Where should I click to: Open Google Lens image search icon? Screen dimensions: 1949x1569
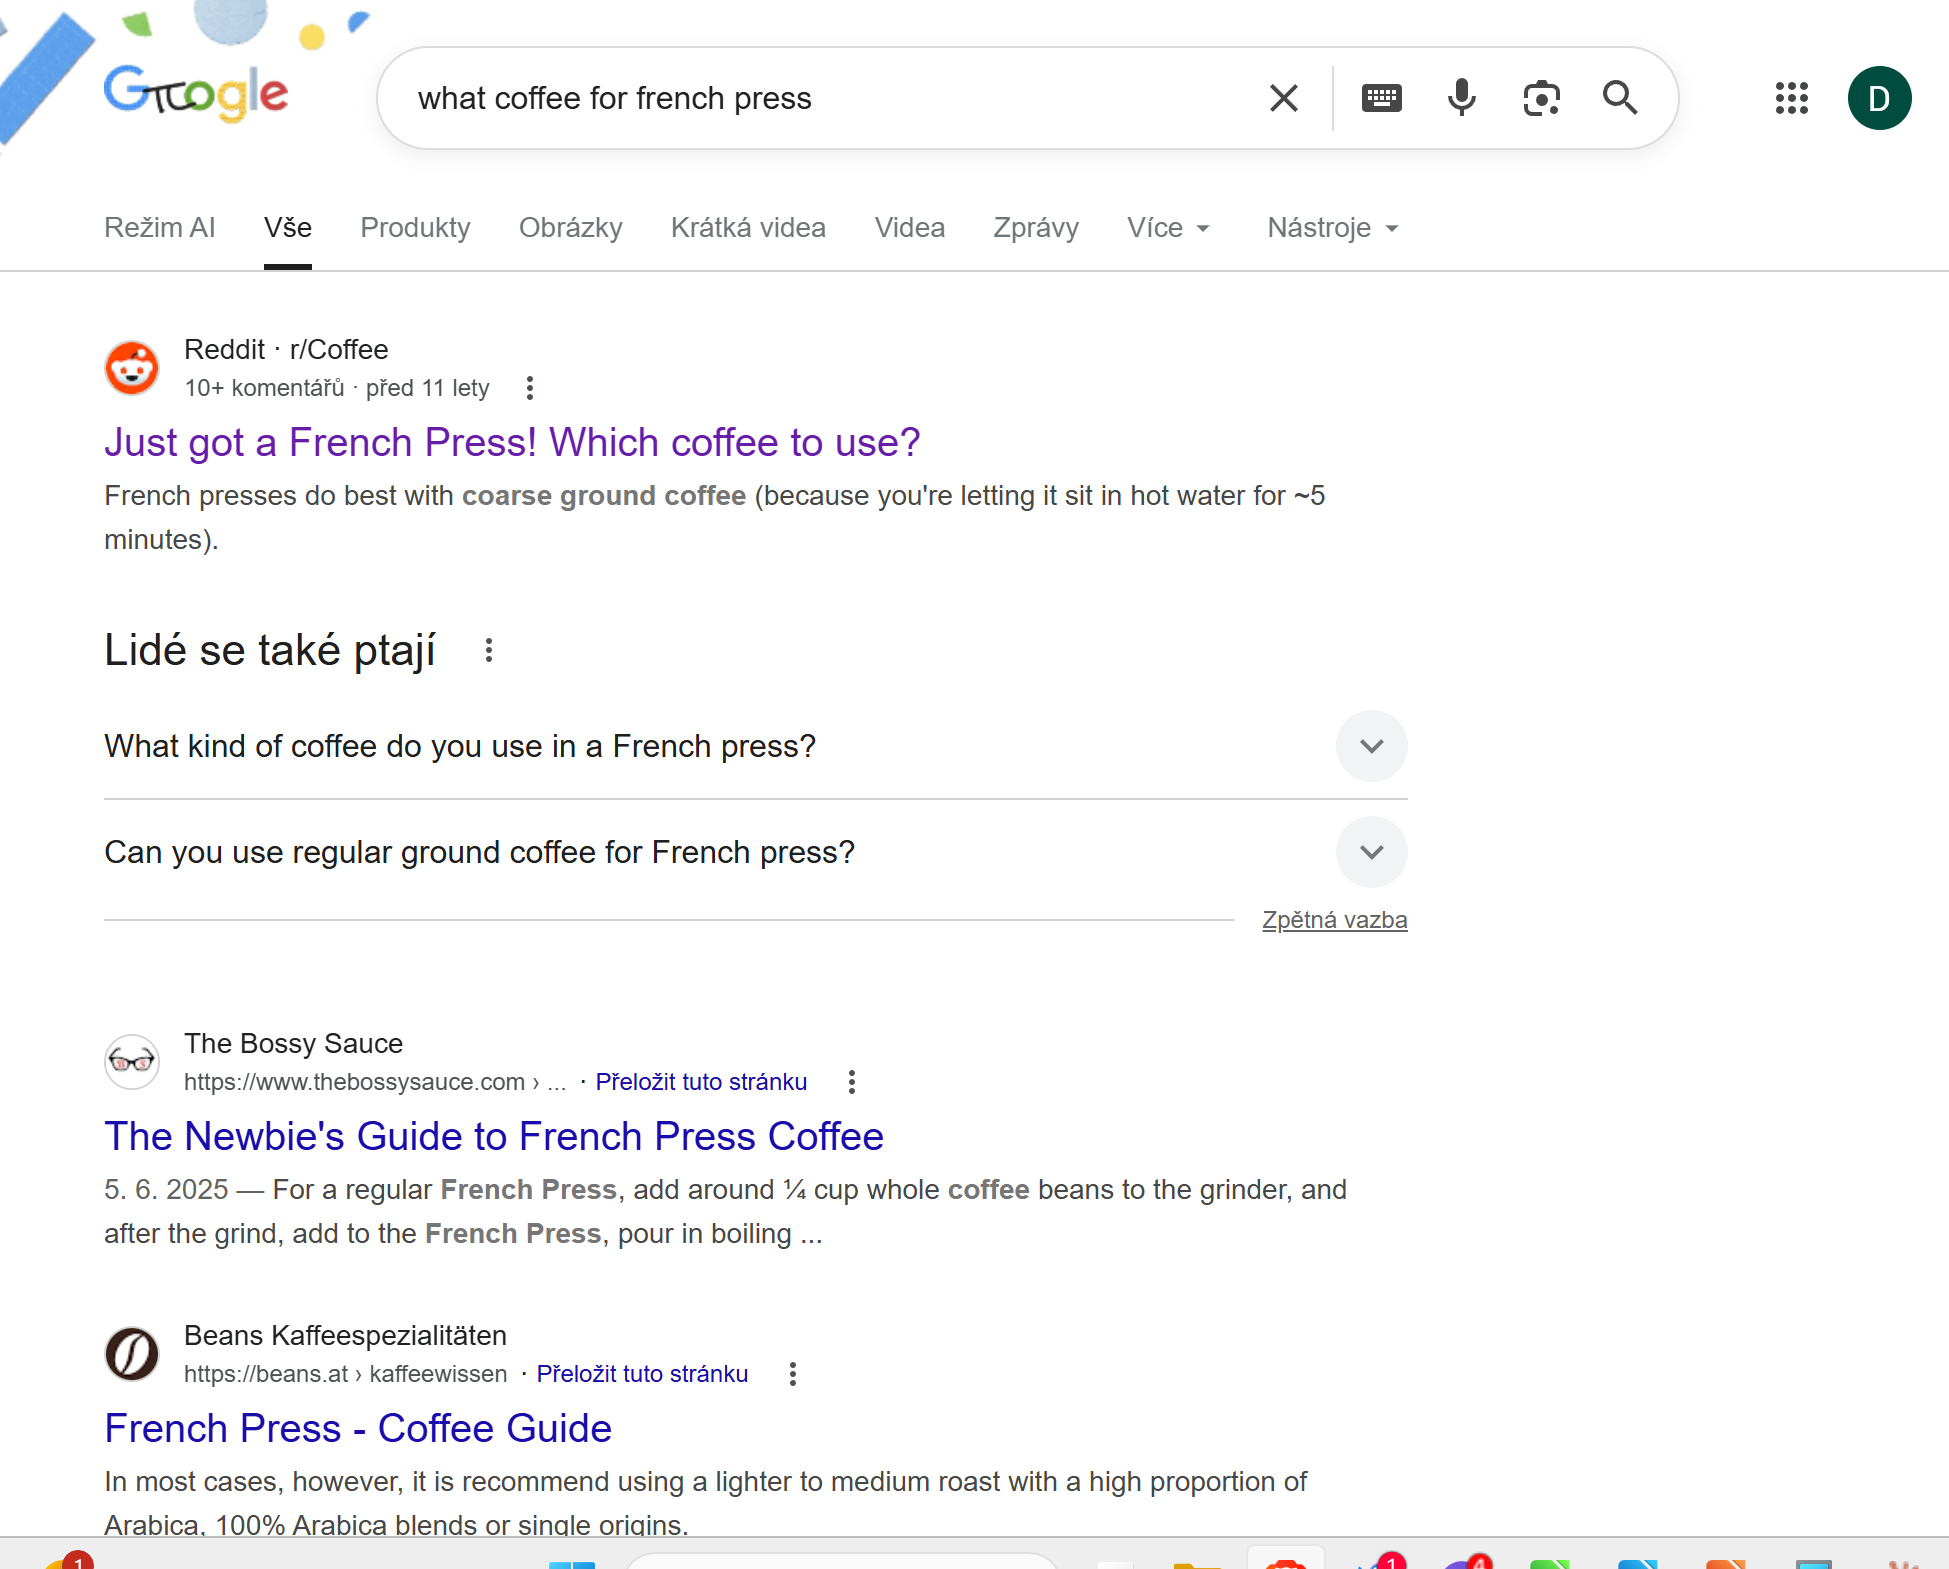1541,98
